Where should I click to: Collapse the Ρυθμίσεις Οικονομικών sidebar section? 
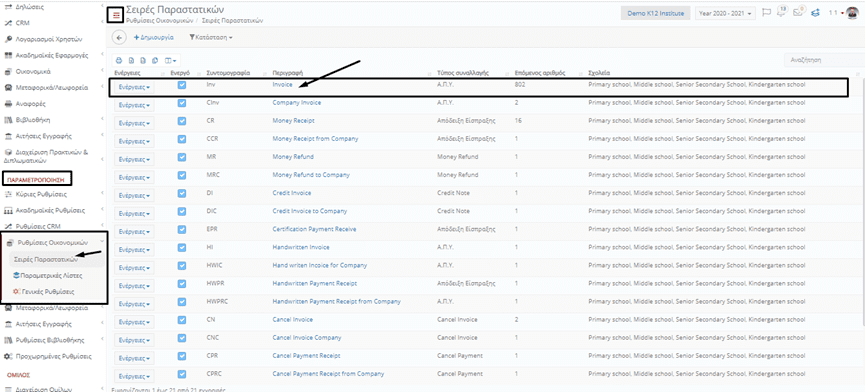coord(53,242)
